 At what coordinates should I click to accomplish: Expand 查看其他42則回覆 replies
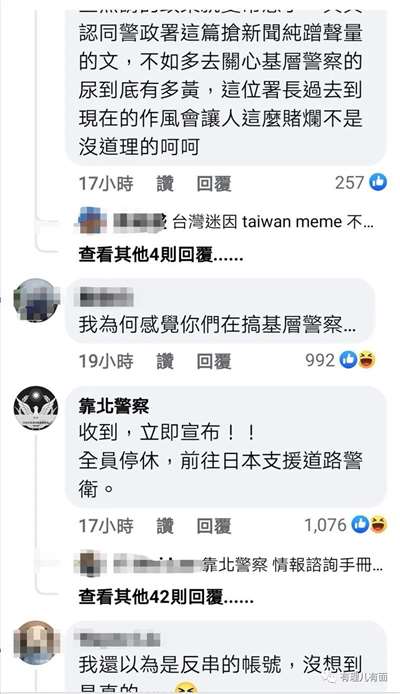tap(166, 597)
